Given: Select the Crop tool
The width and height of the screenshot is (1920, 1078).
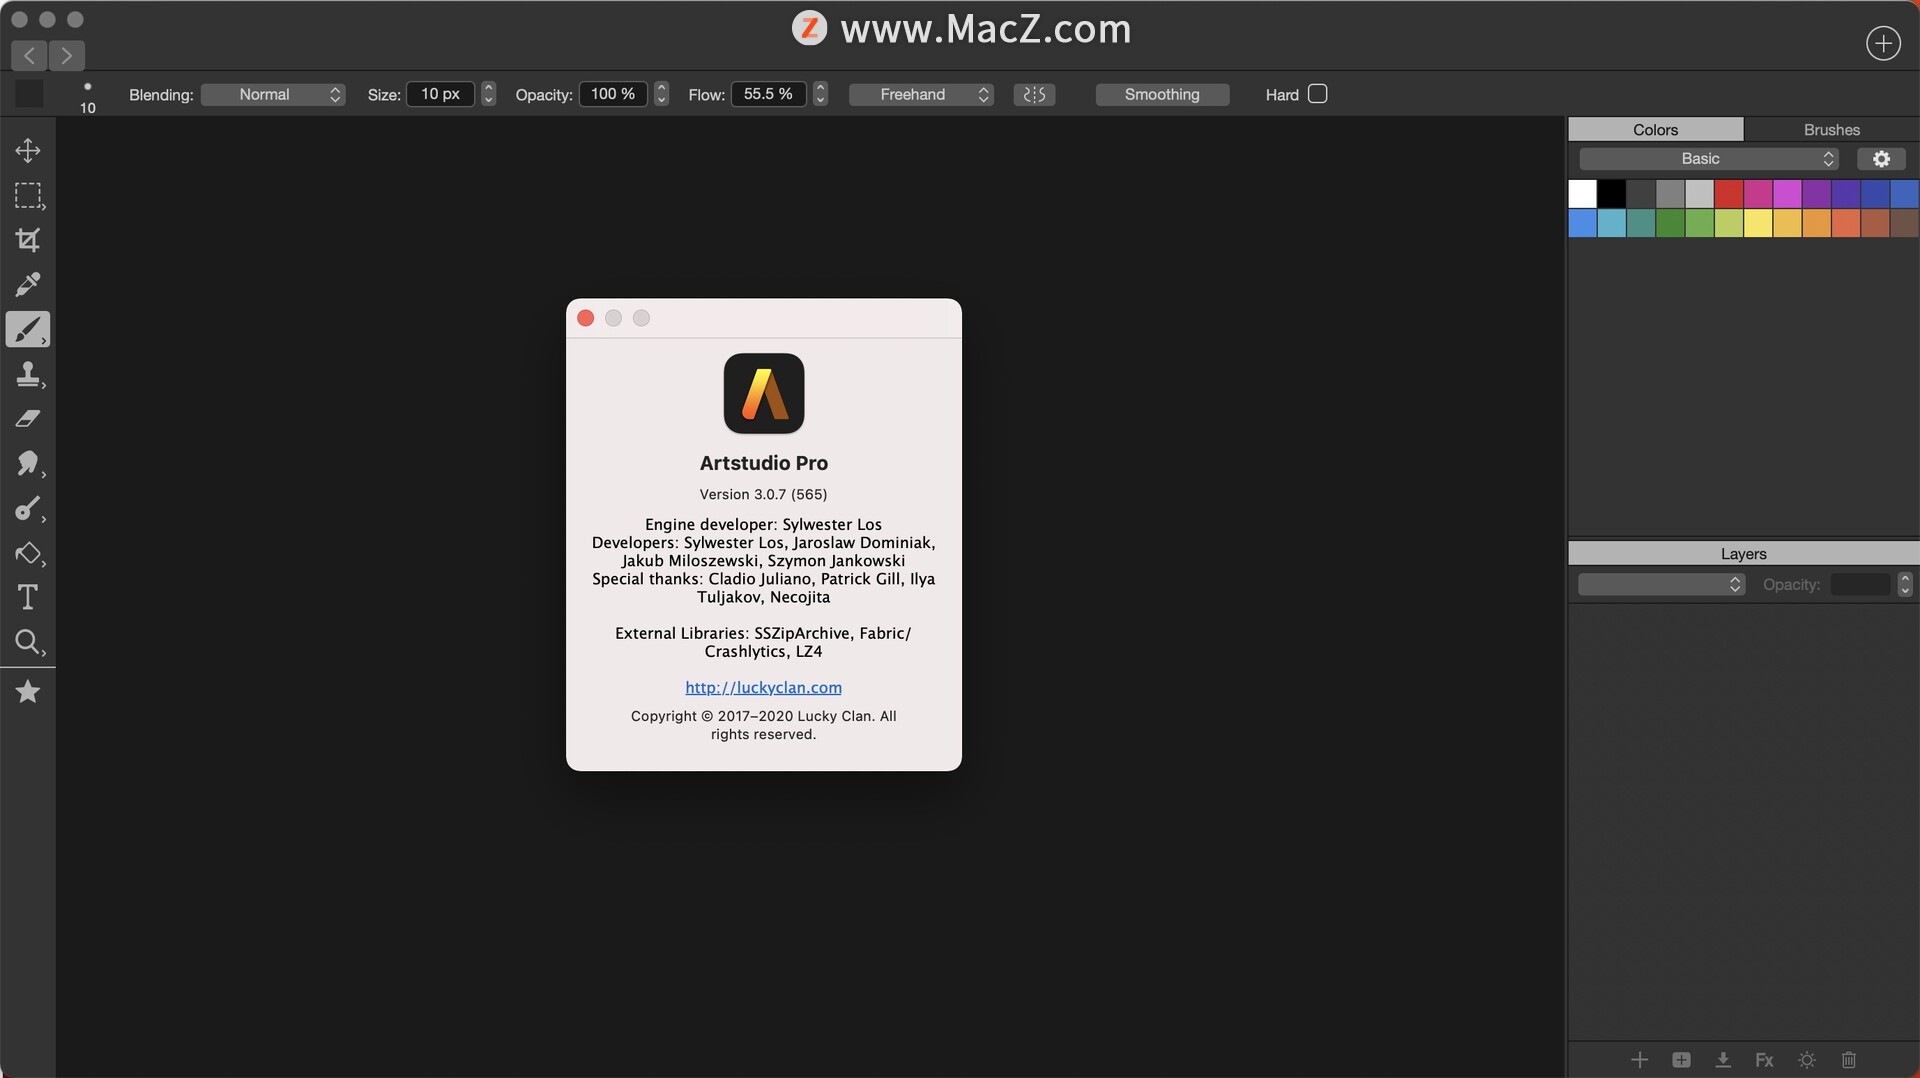Looking at the screenshot, I should [x=28, y=240].
